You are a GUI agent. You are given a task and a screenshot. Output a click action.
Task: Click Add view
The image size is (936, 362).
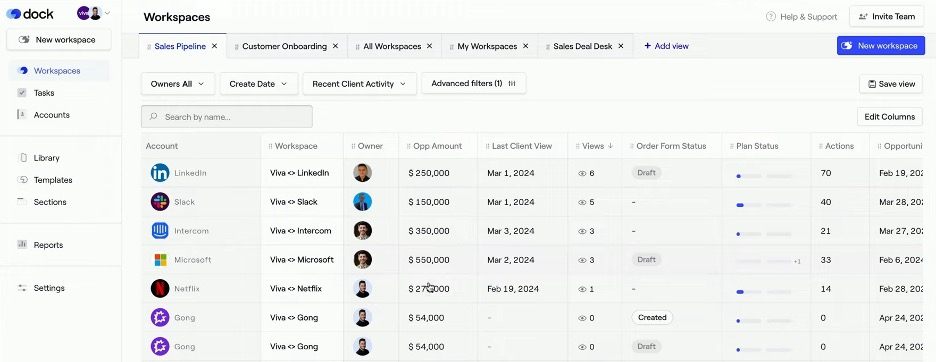[x=666, y=46]
